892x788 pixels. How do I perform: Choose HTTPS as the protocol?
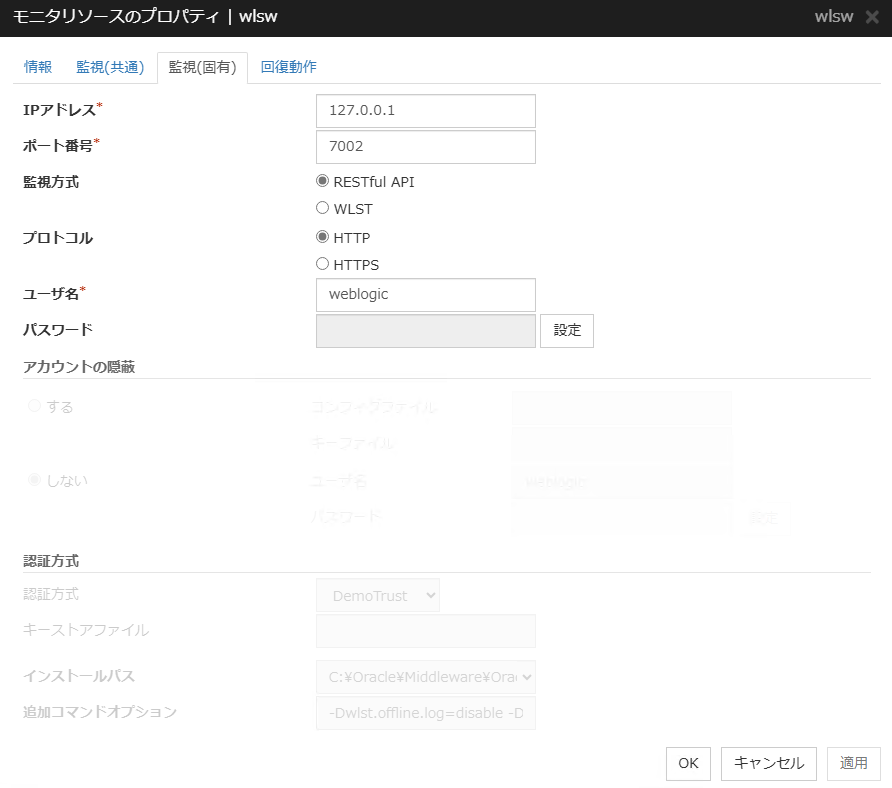coord(322,264)
